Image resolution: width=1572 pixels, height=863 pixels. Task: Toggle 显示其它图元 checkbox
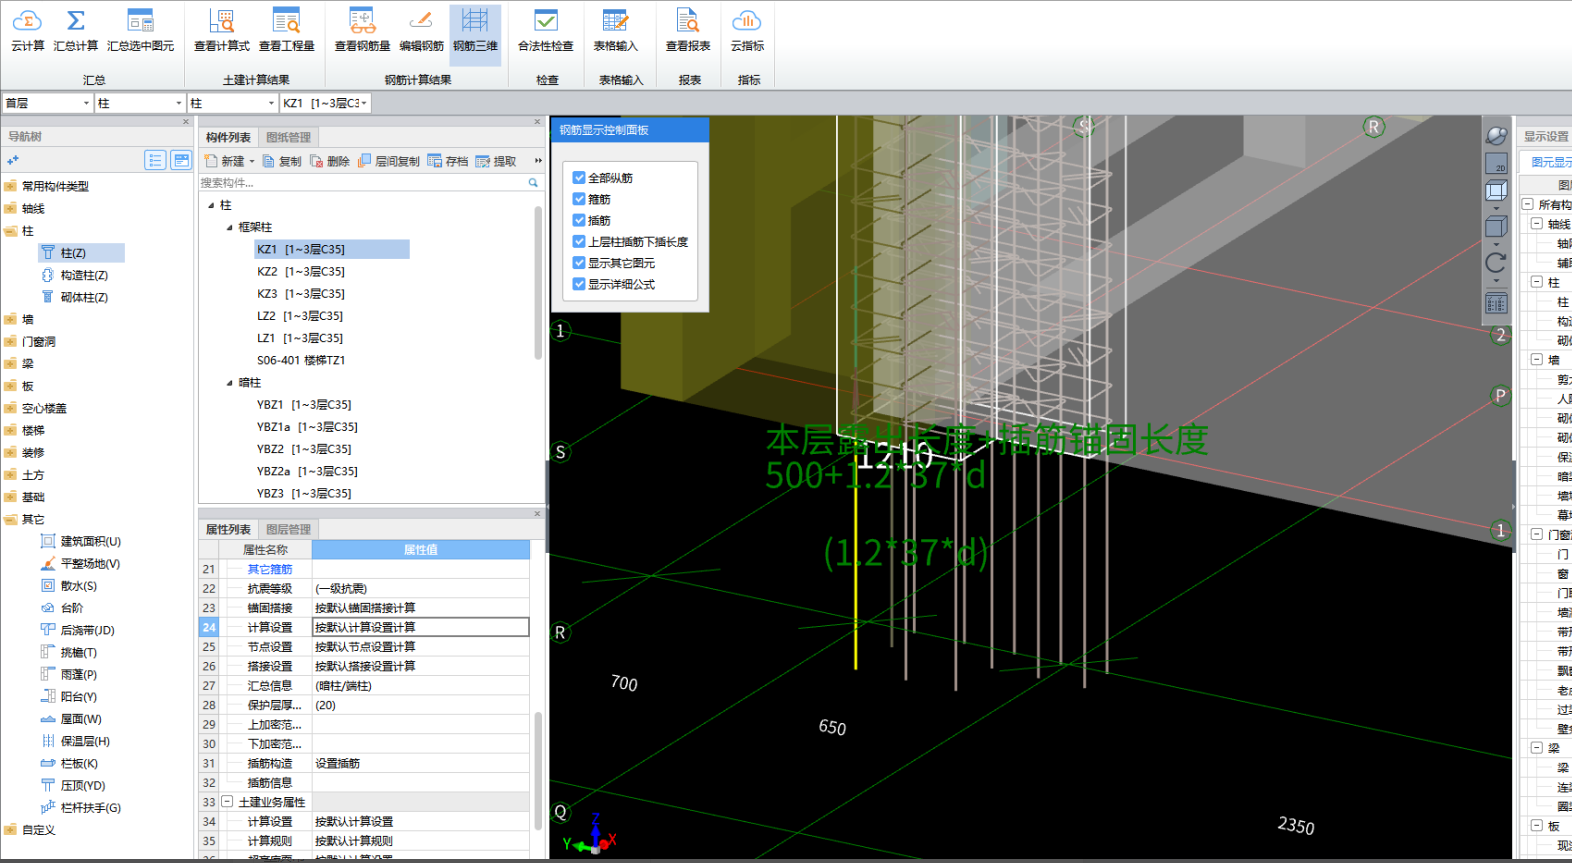[x=579, y=263]
